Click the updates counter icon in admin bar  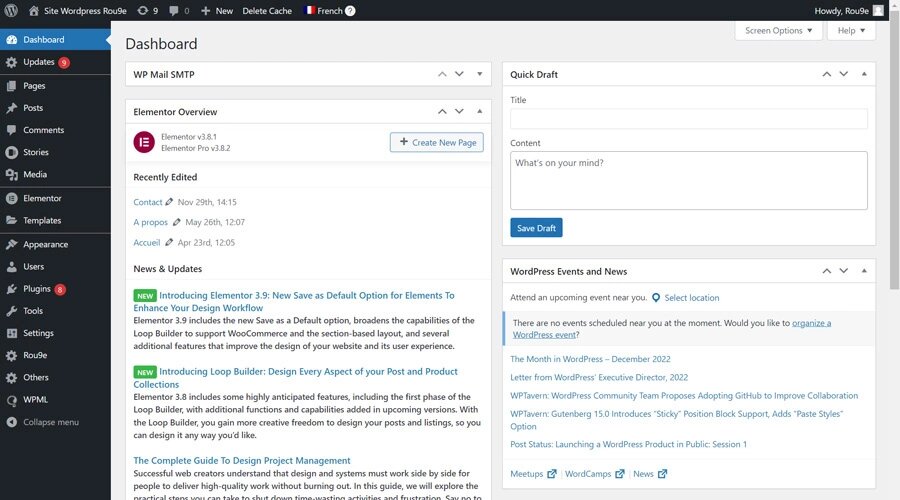142,10
